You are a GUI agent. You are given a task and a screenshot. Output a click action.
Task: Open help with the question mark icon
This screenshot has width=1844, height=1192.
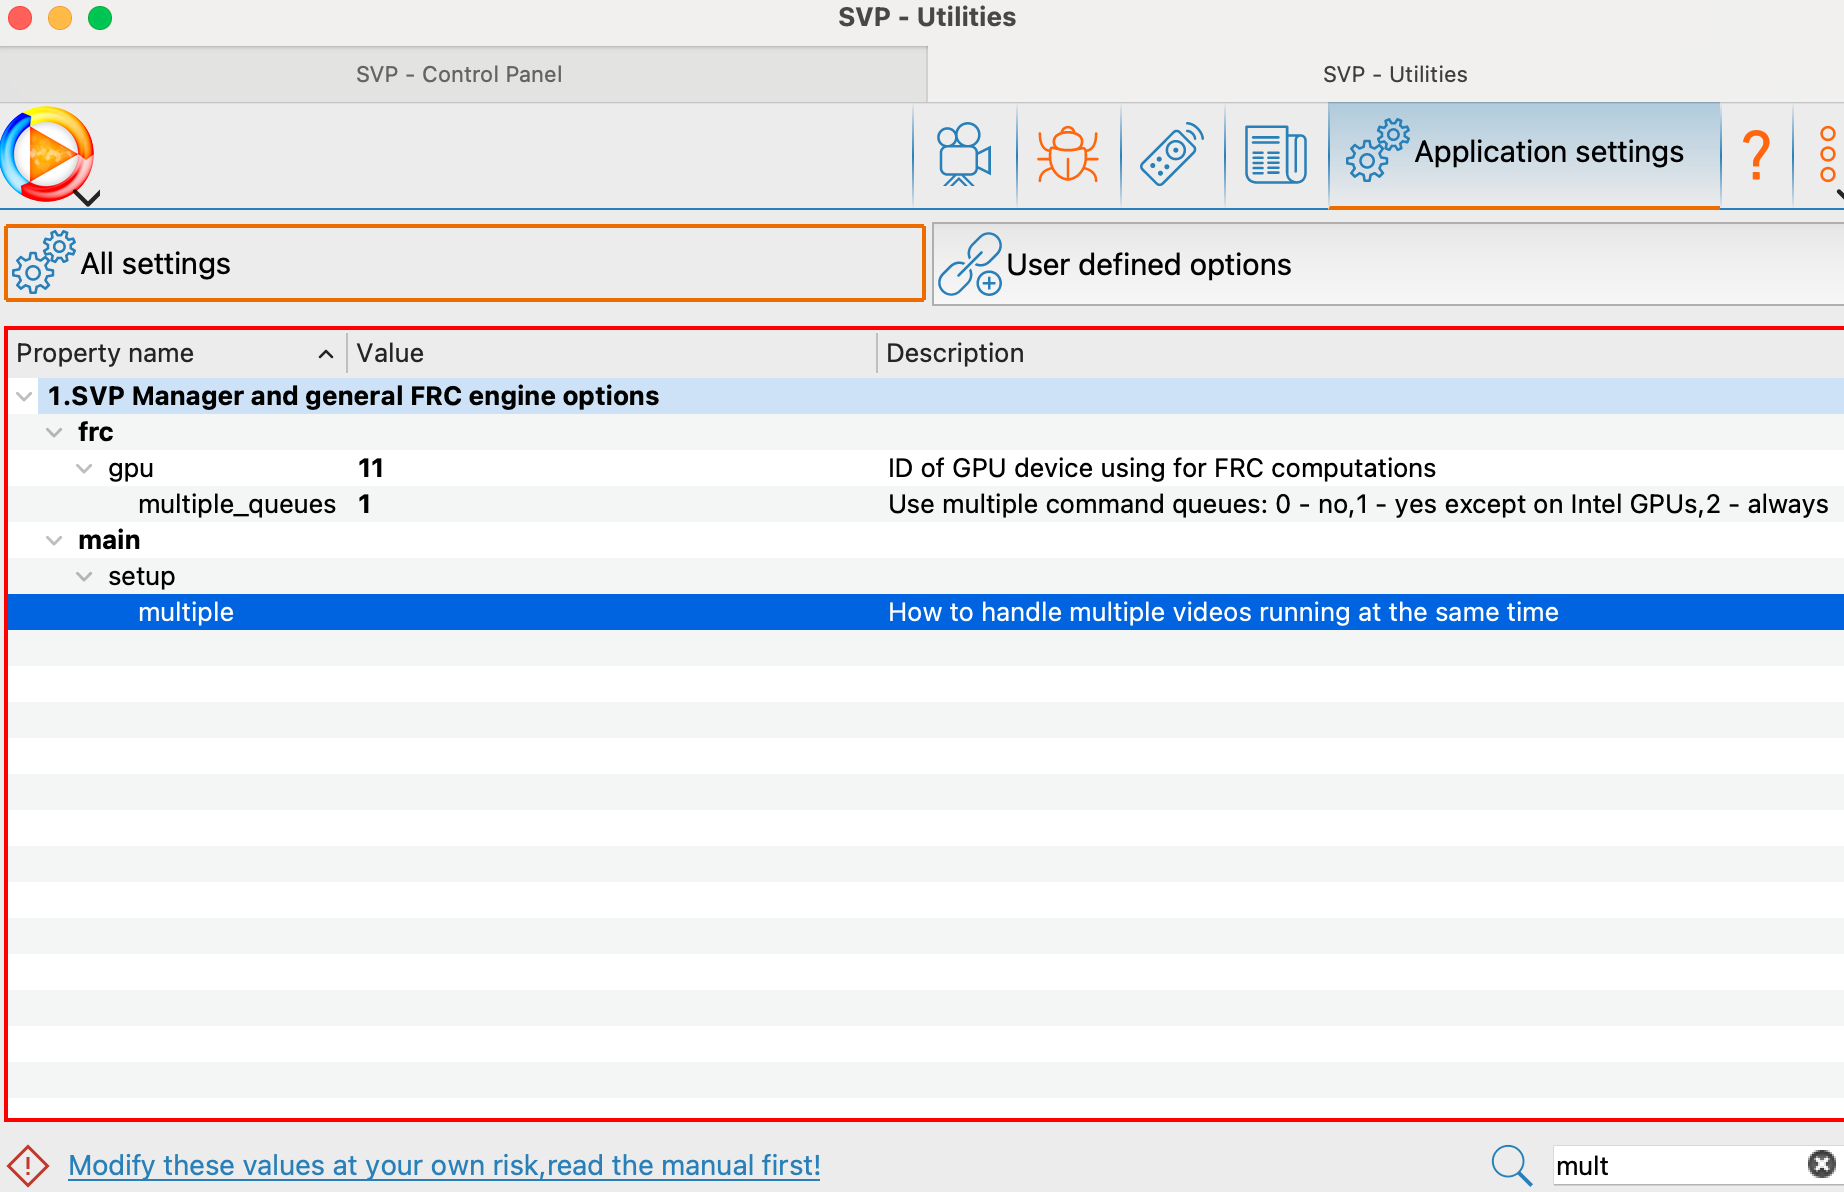(1755, 155)
